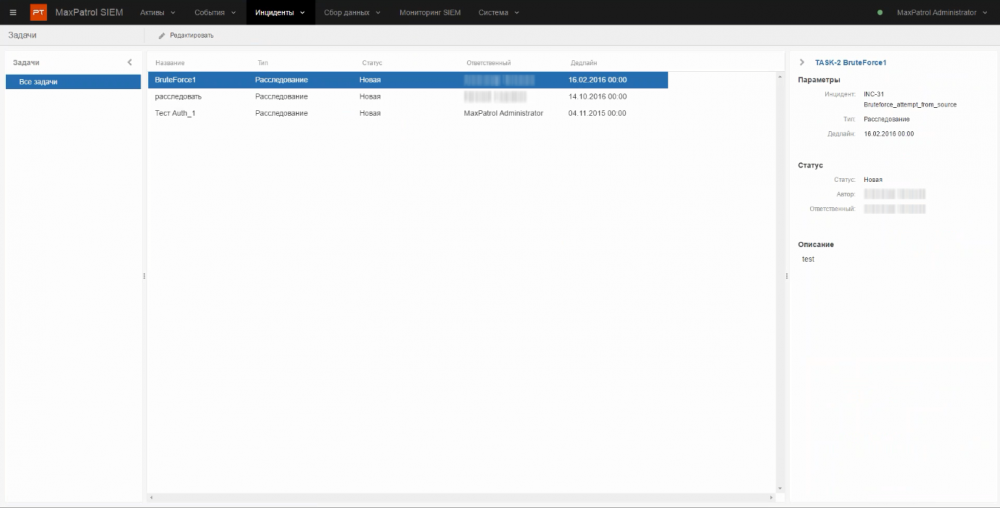Open the Система dropdown menu
Screen dimensions: 1000x508
pyautogui.click(x=499, y=12)
